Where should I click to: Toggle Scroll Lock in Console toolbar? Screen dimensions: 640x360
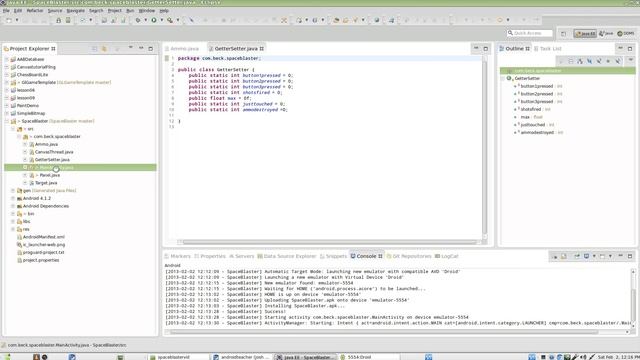tap(564, 256)
